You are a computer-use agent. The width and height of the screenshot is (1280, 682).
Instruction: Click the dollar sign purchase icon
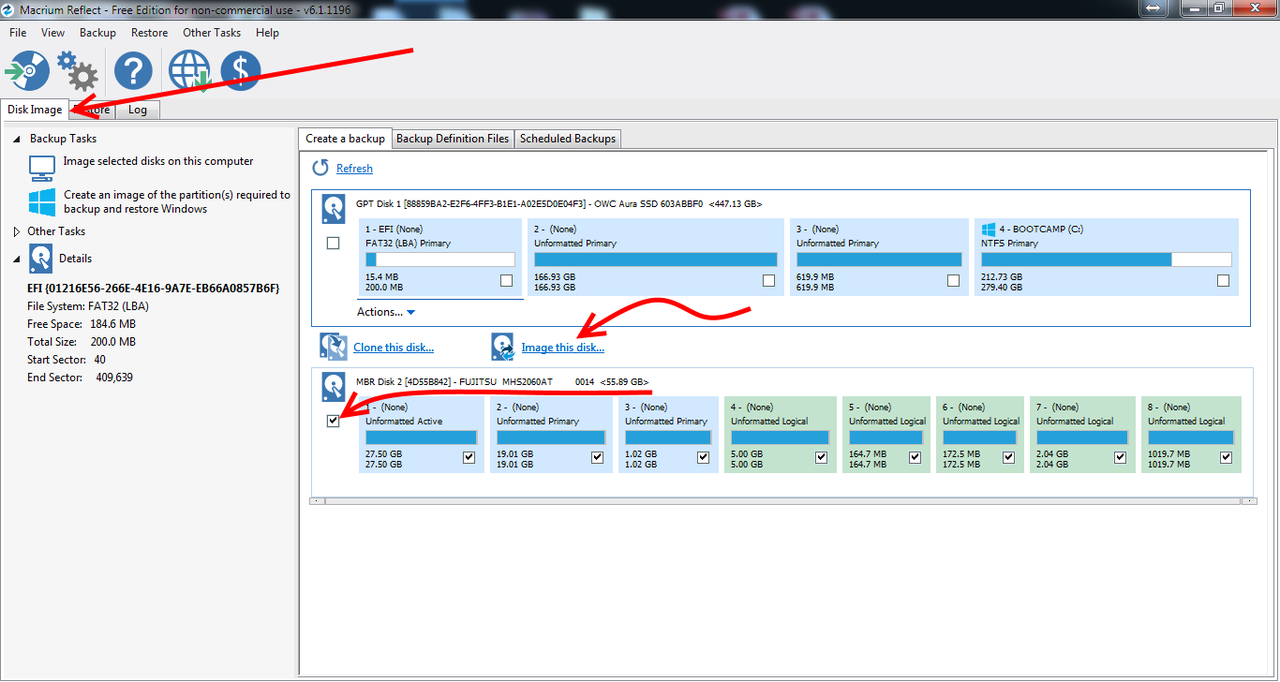[x=240, y=71]
